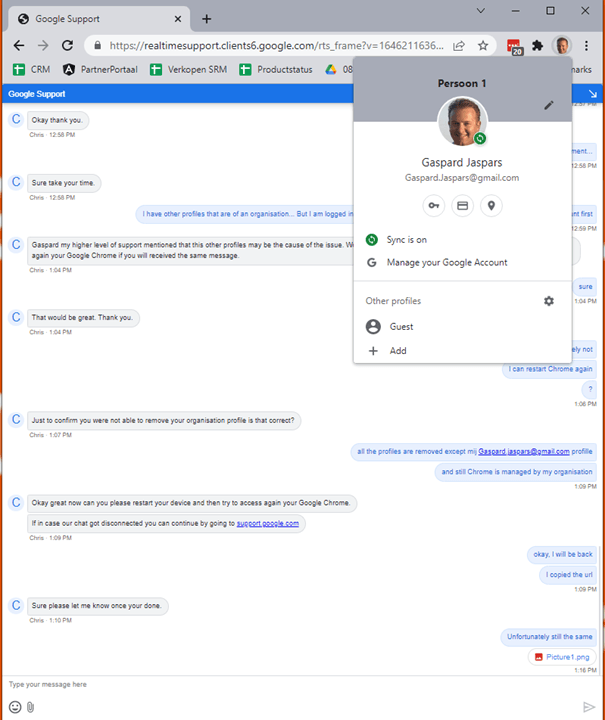Open payment methods card icon
The image size is (605, 720).
tap(462, 206)
